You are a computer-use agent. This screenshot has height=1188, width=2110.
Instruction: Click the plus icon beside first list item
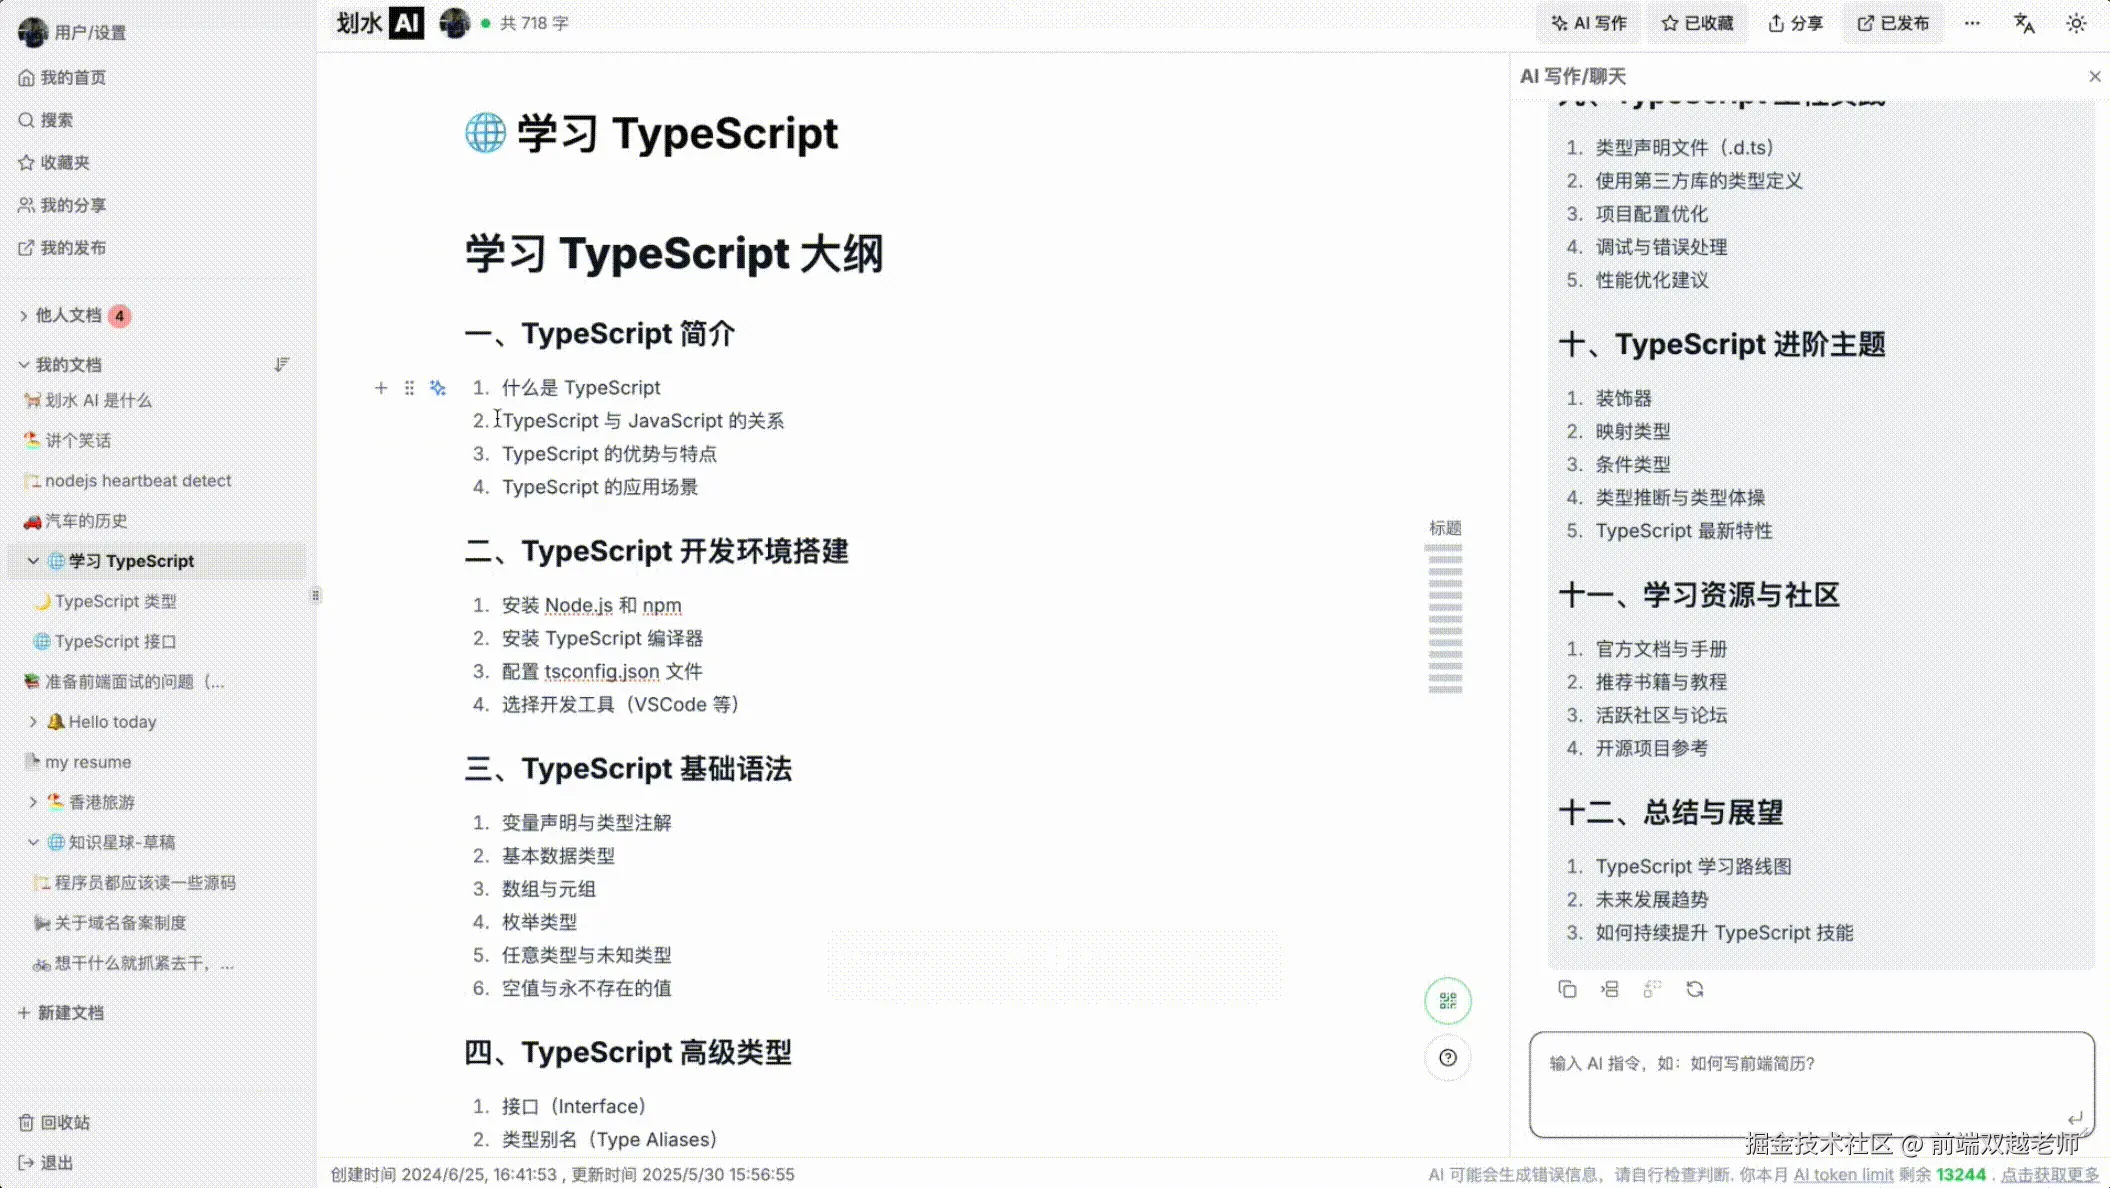381,388
